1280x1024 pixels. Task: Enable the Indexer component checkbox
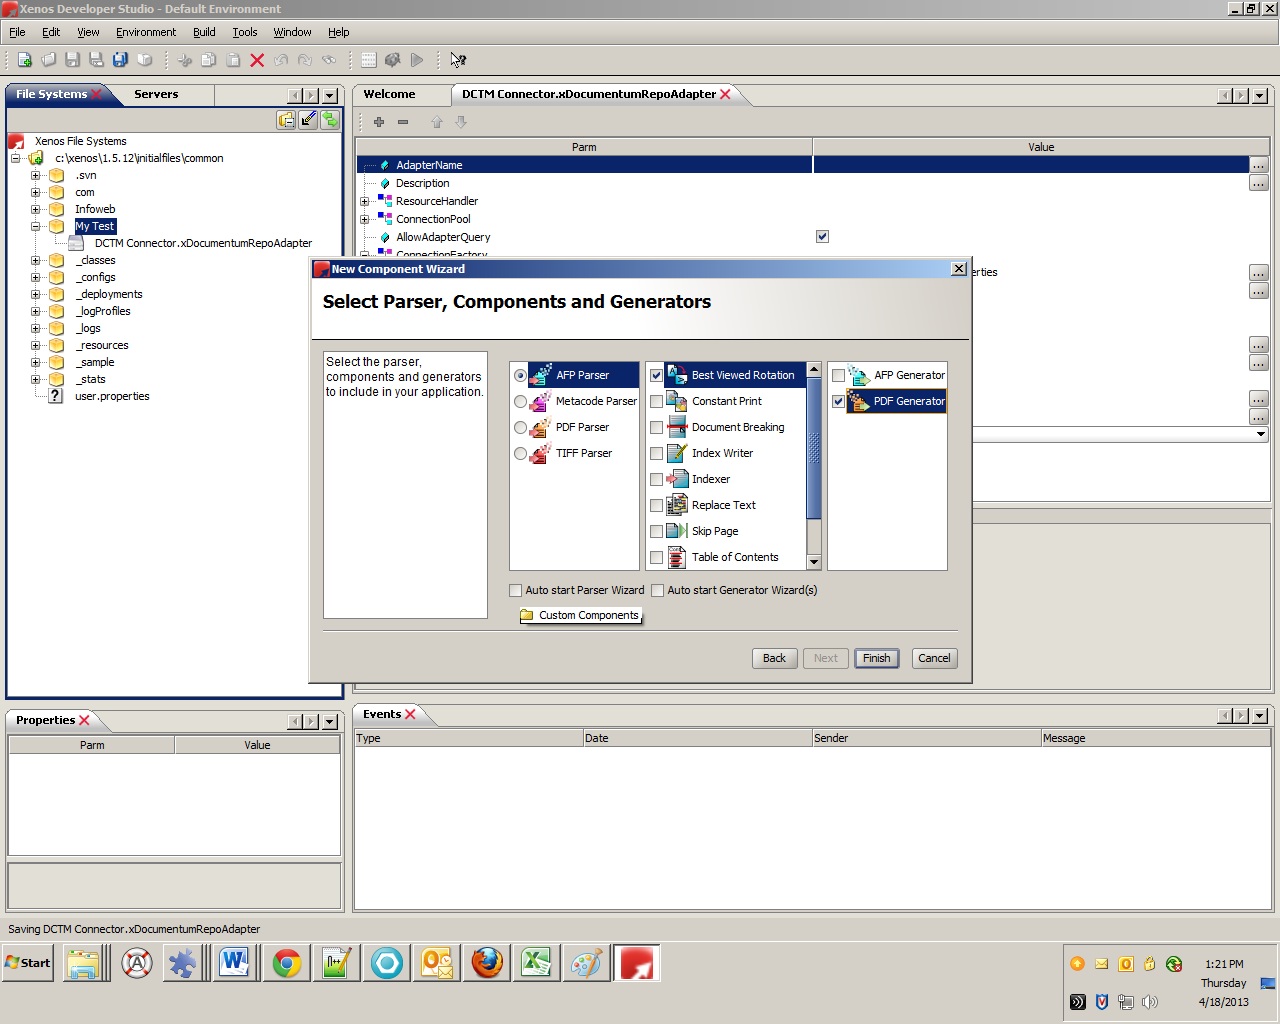[657, 479]
